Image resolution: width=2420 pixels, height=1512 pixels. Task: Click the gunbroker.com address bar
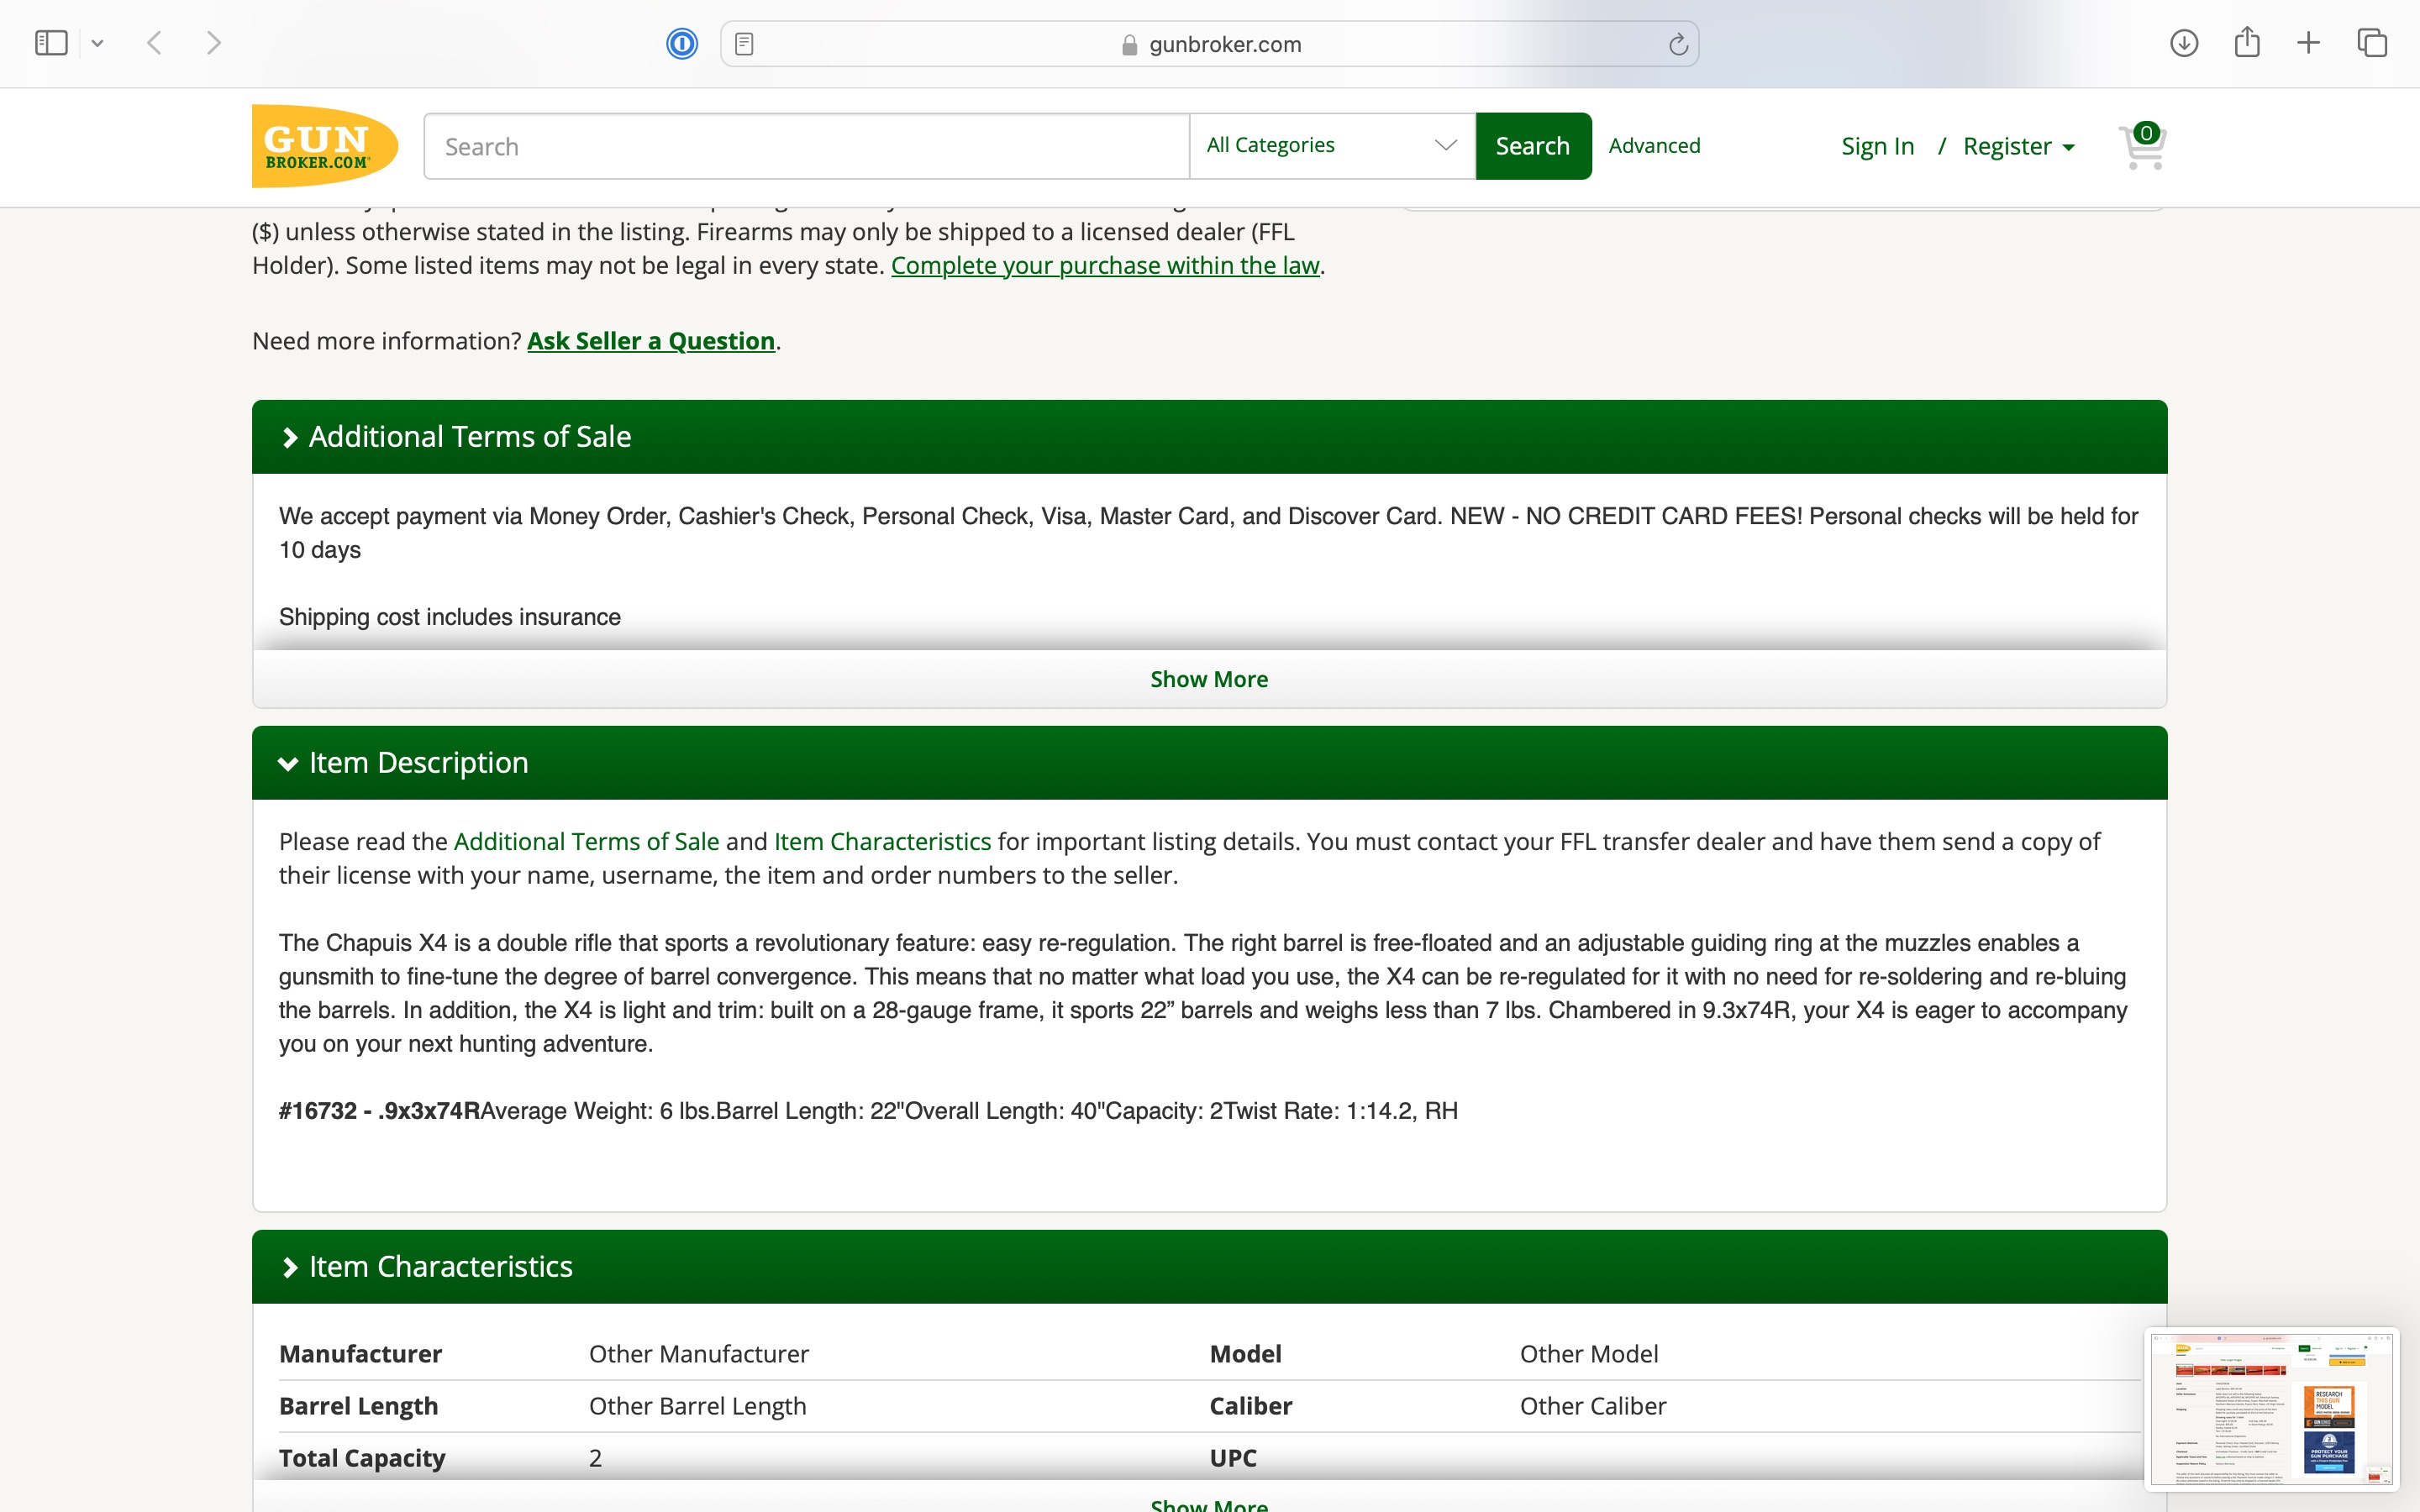(x=1209, y=44)
